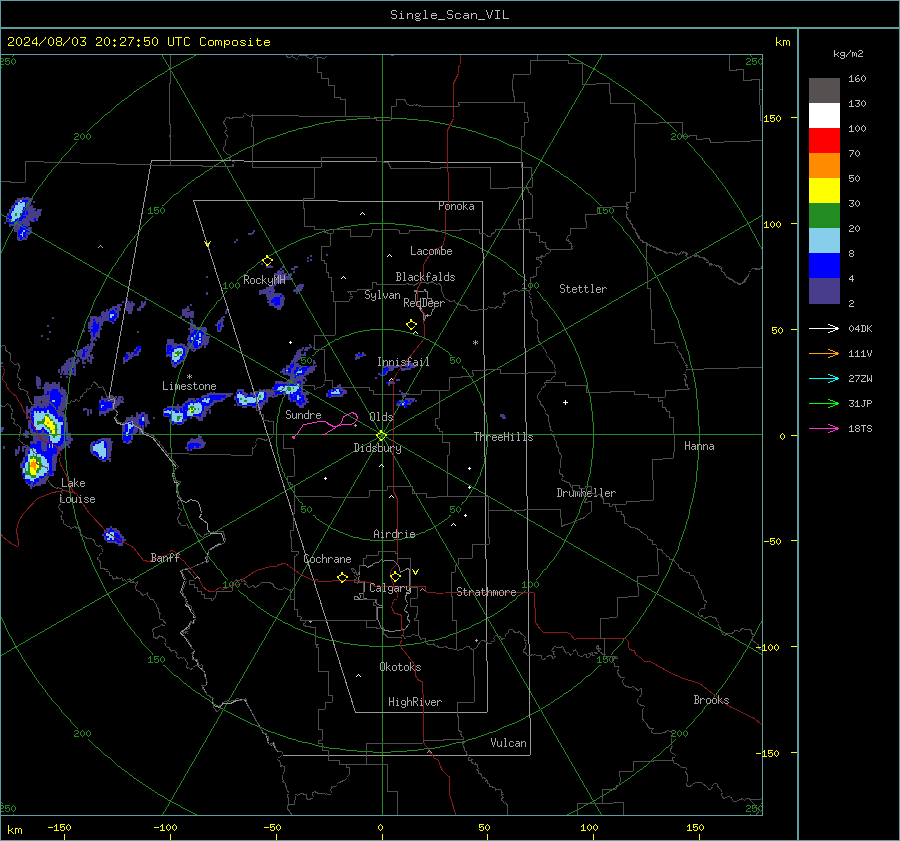900x841 pixels.
Task: Click the Innisfail city label
Action: 403,362
